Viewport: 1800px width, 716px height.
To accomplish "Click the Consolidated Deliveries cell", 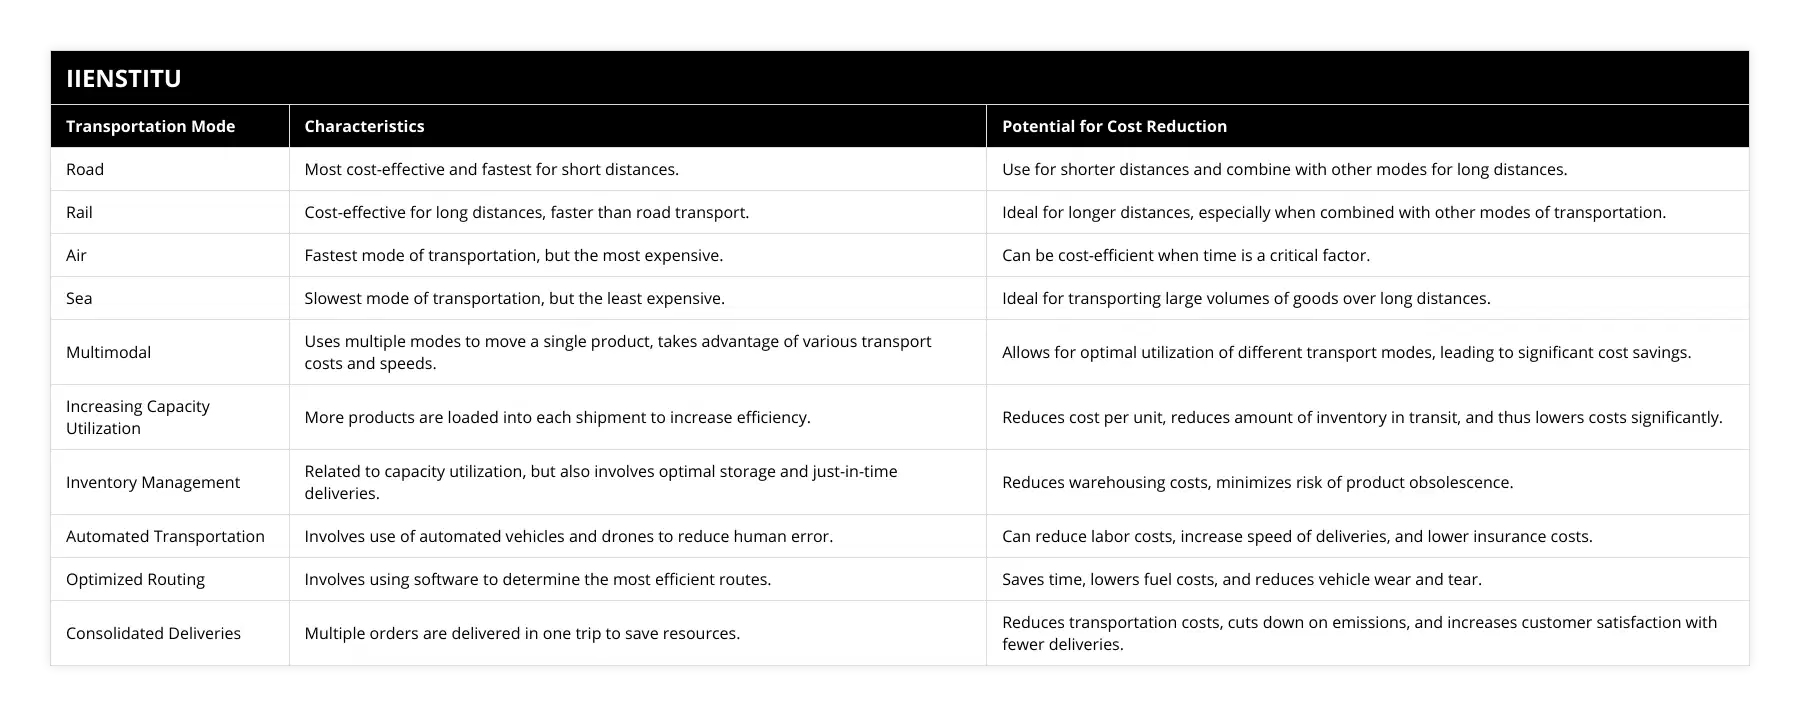I will tap(153, 633).
